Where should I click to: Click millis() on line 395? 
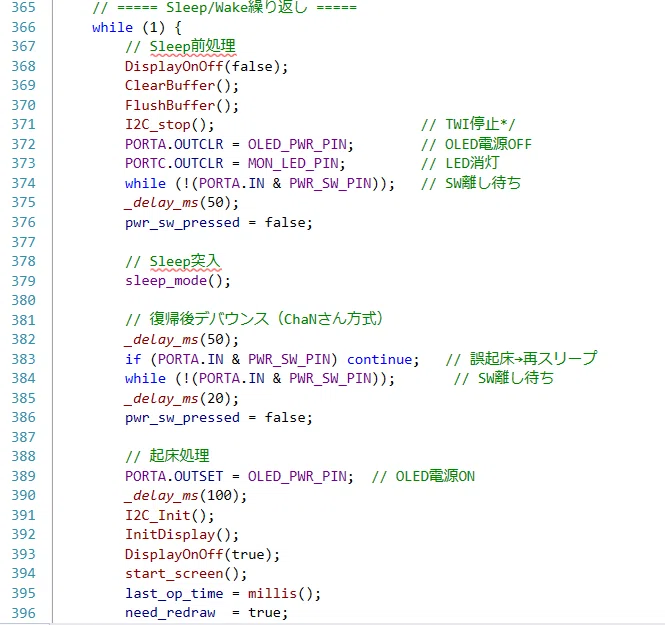280,593
